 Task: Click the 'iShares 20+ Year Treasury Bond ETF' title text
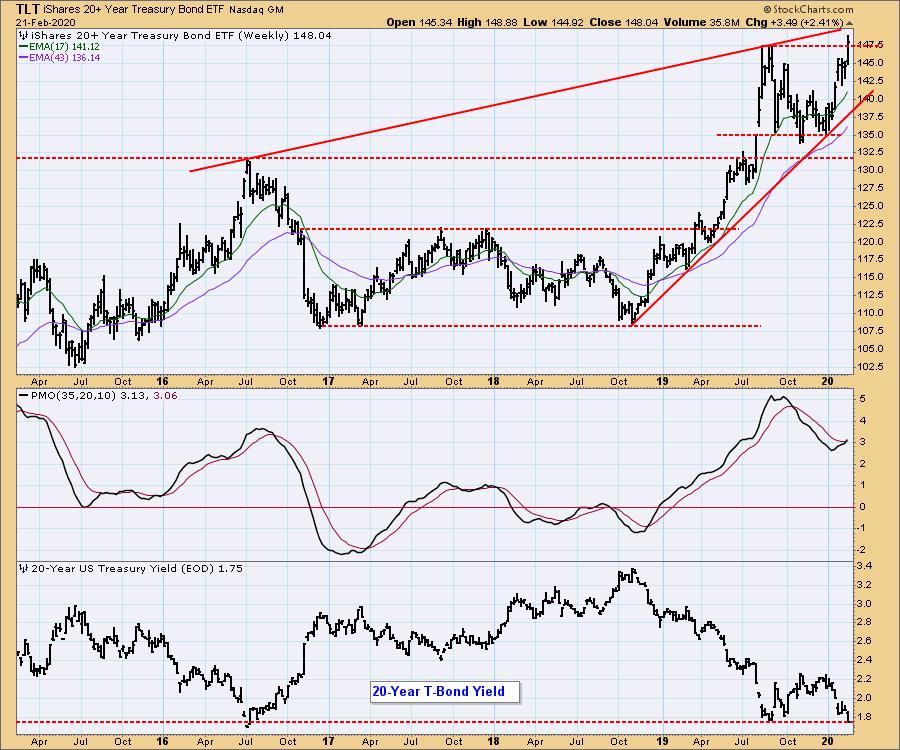coord(135,10)
